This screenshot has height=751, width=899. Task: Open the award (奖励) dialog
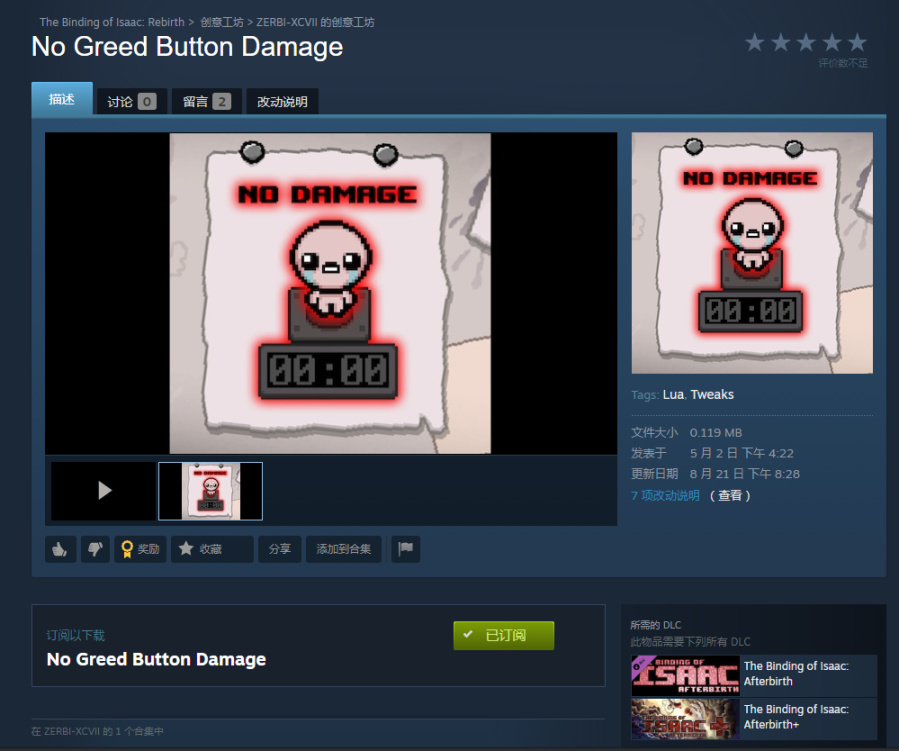(x=140, y=549)
